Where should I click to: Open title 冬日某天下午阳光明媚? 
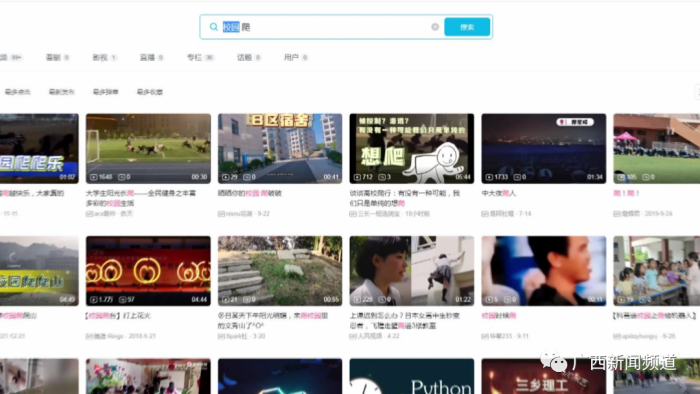pos(273,320)
